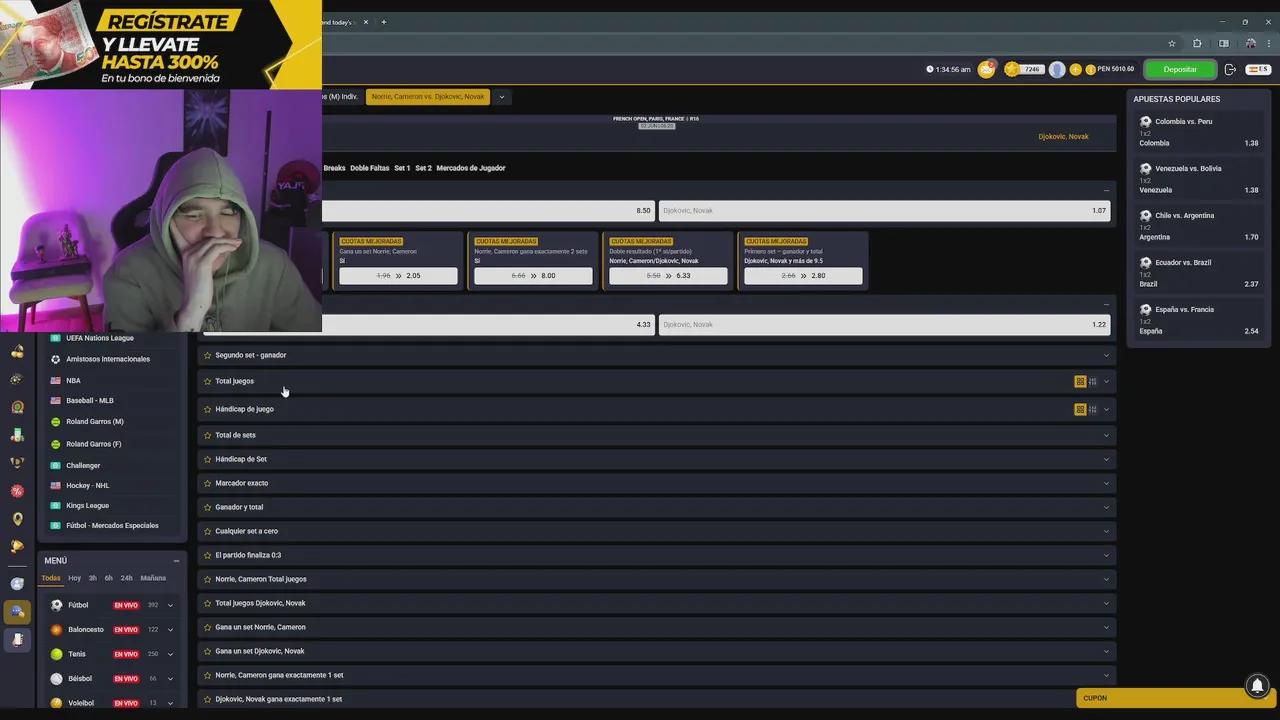The image size is (1280, 720).
Task: Expand Gana un set Djokovic, Novak row
Action: (657, 651)
